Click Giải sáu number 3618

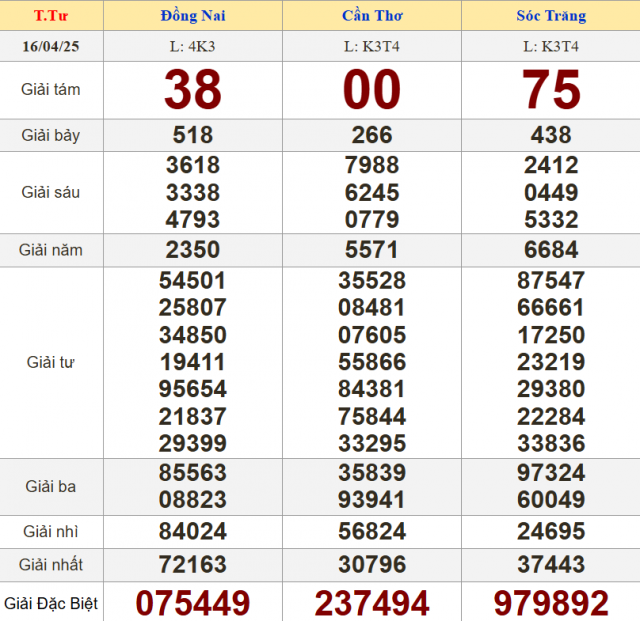193,165
